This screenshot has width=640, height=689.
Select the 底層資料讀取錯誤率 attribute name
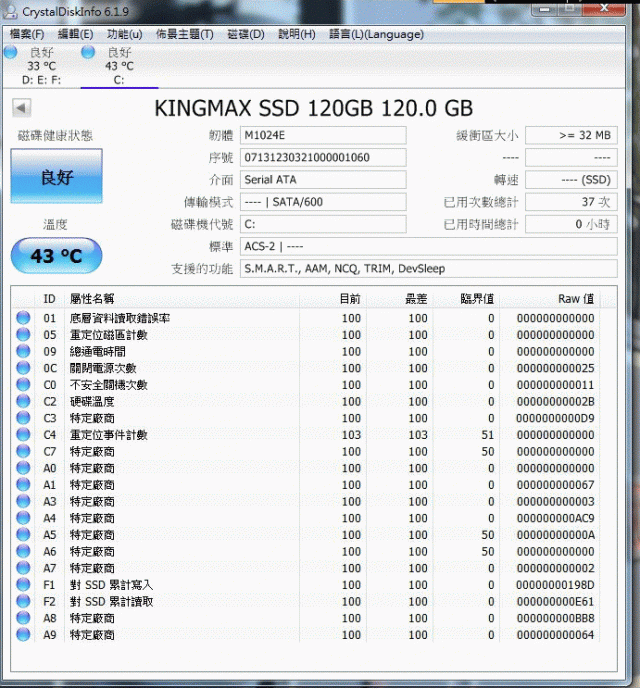(120, 318)
